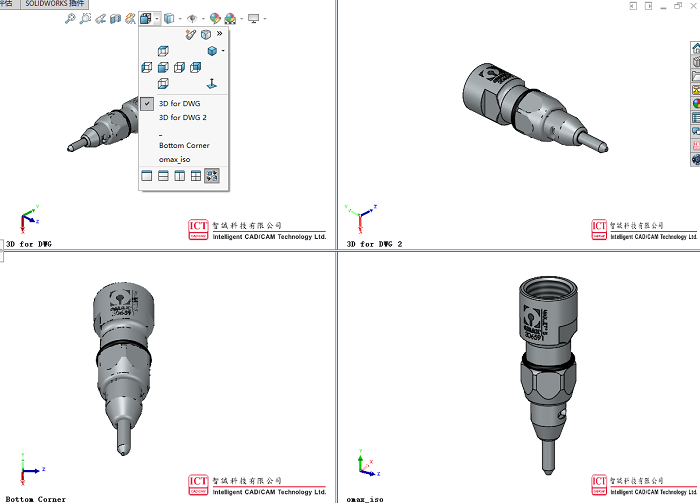Open SOLIDWORKS Resources home task pane tab
The image size is (700, 503).
[x=696, y=48]
